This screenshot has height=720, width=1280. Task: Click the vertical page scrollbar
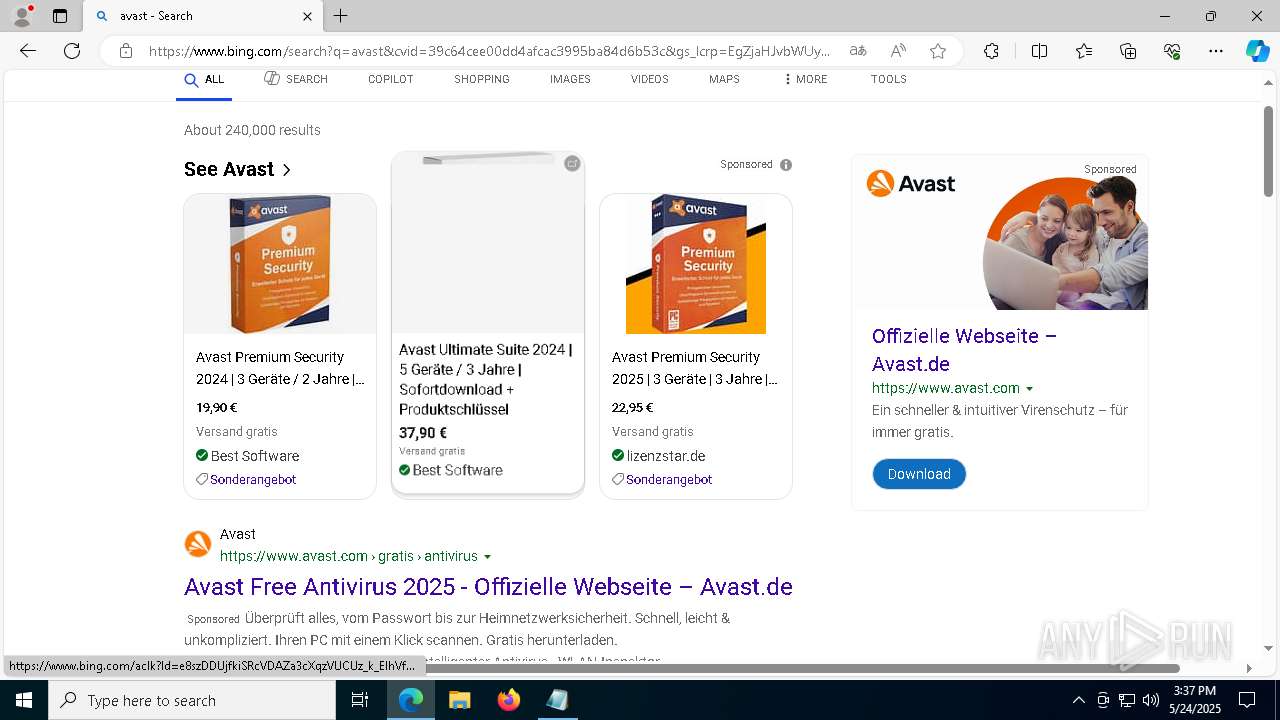[1268, 151]
